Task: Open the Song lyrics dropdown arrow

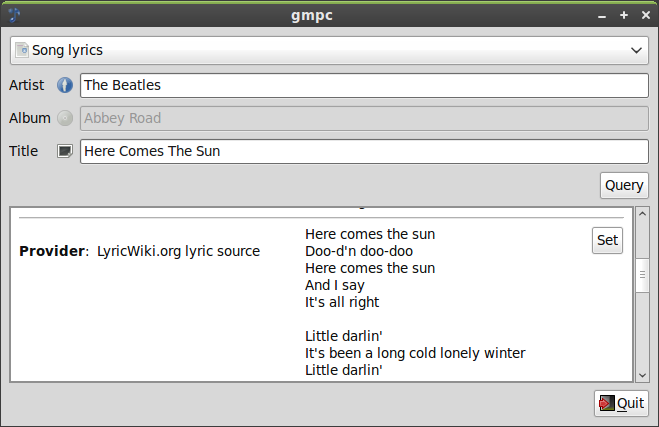Action: tap(637, 50)
